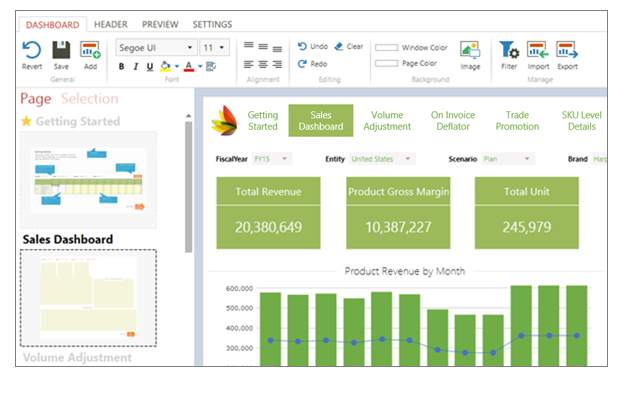
Task: Open the font name dropdown showing Segoe UI
Action: pyautogui.click(x=156, y=47)
